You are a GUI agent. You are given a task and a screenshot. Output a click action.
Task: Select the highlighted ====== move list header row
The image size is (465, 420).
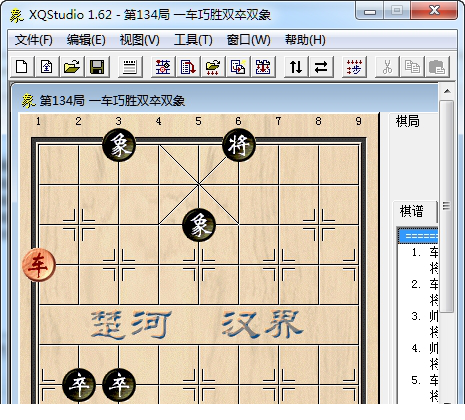coord(418,236)
